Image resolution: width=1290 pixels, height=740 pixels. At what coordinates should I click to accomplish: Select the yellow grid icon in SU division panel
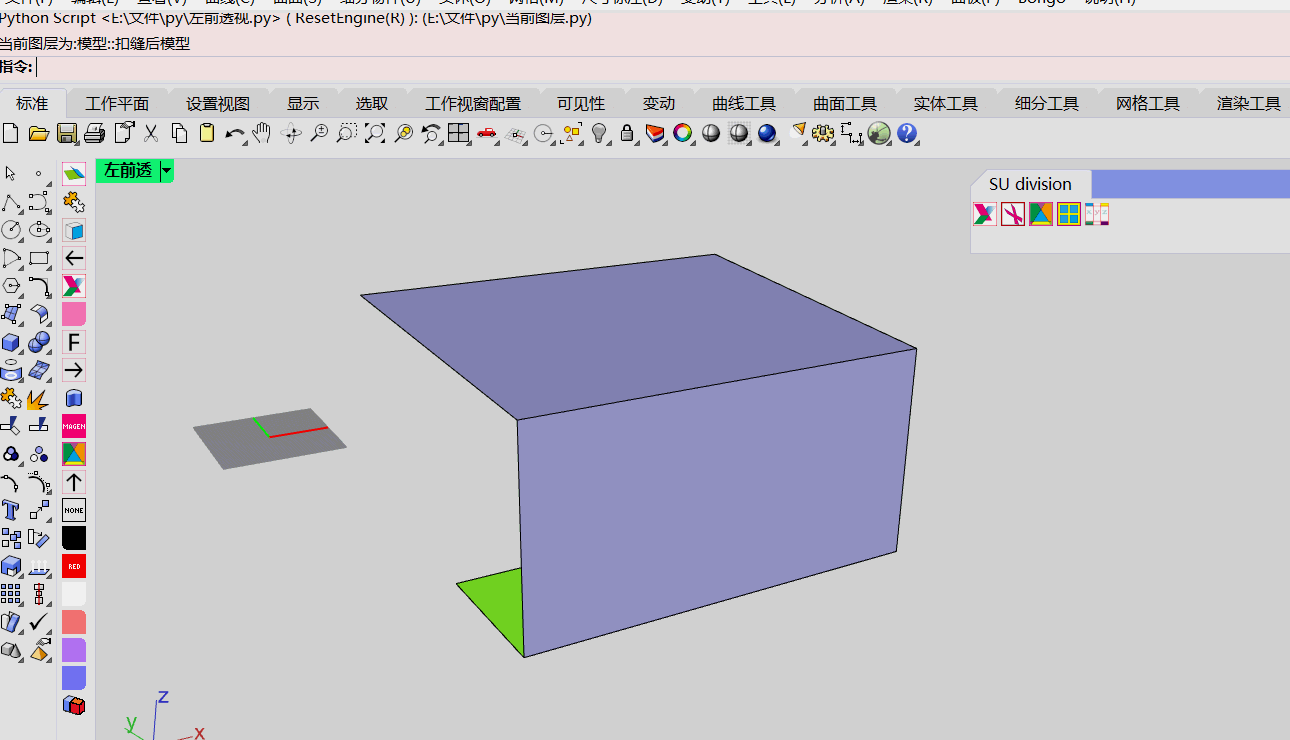pyautogui.click(x=1068, y=213)
